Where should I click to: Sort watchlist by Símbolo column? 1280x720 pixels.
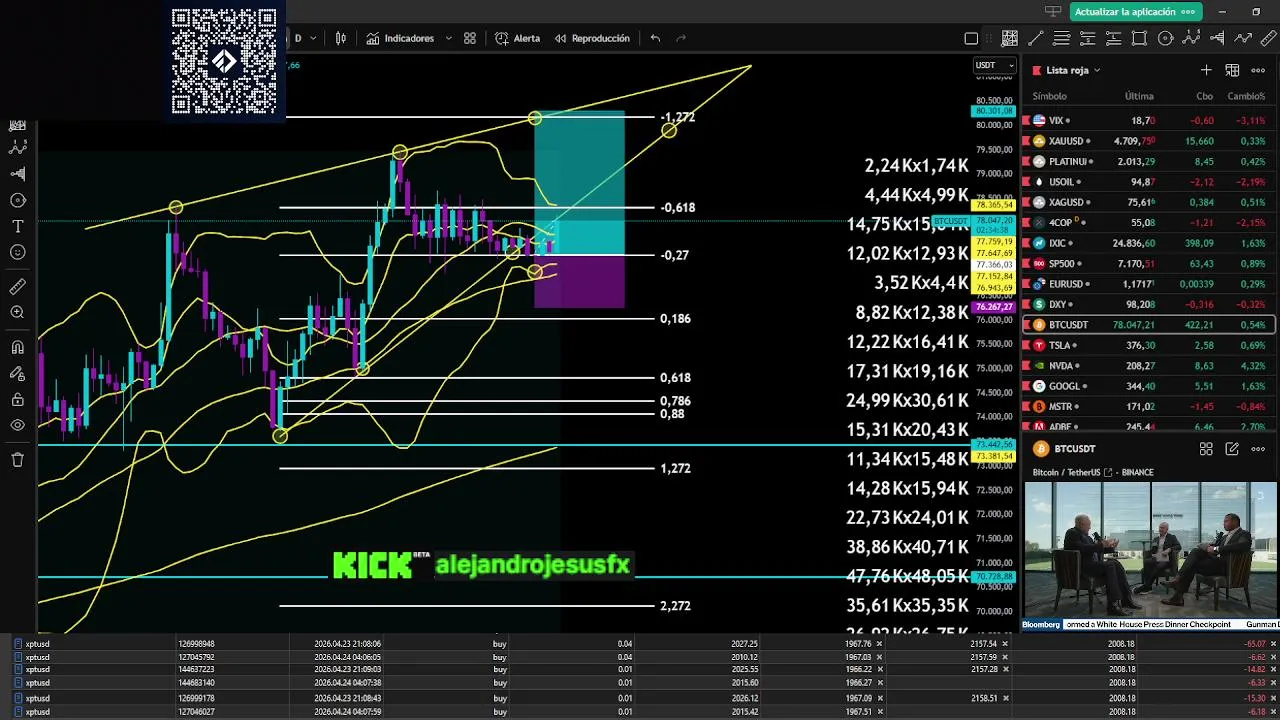1049,96
